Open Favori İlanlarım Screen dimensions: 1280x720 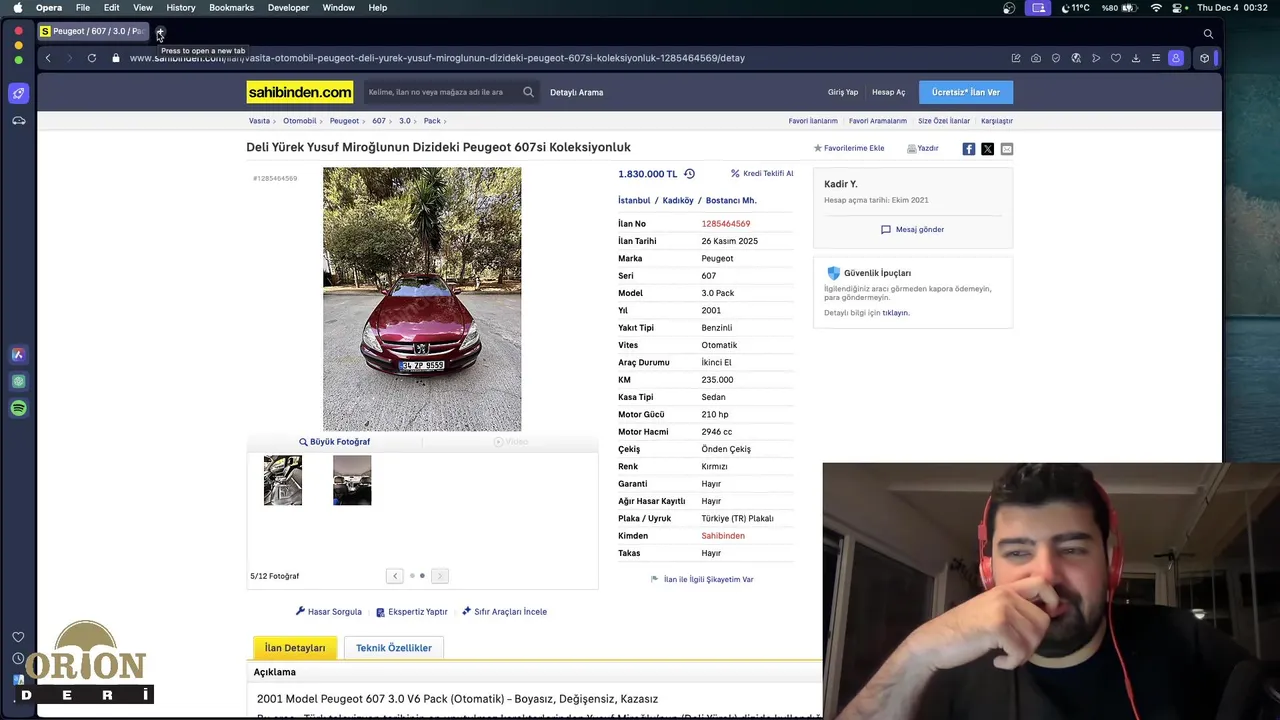tap(813, 121)
